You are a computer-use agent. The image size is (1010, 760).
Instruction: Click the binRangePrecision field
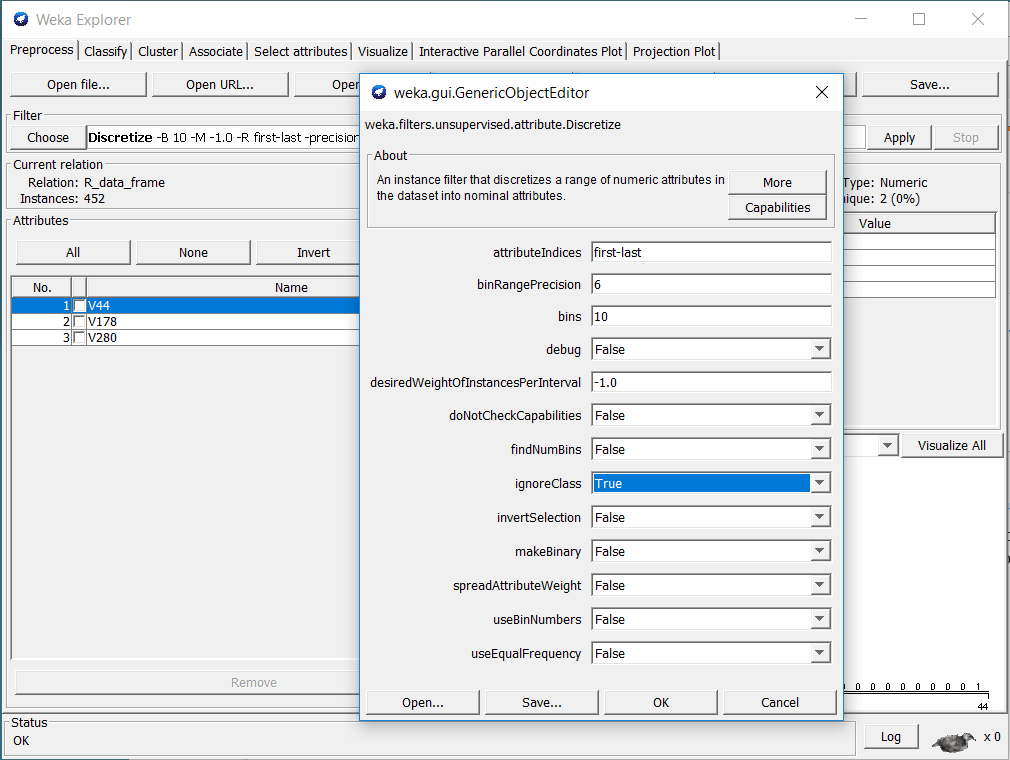coord(711,285)
